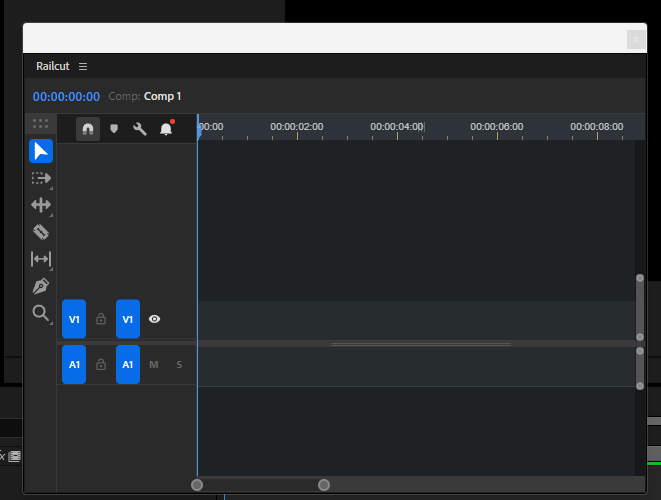The width and height of the screenshot is (661, 500).
Task: Toggle A1 track targeting button
Action: 128,365
